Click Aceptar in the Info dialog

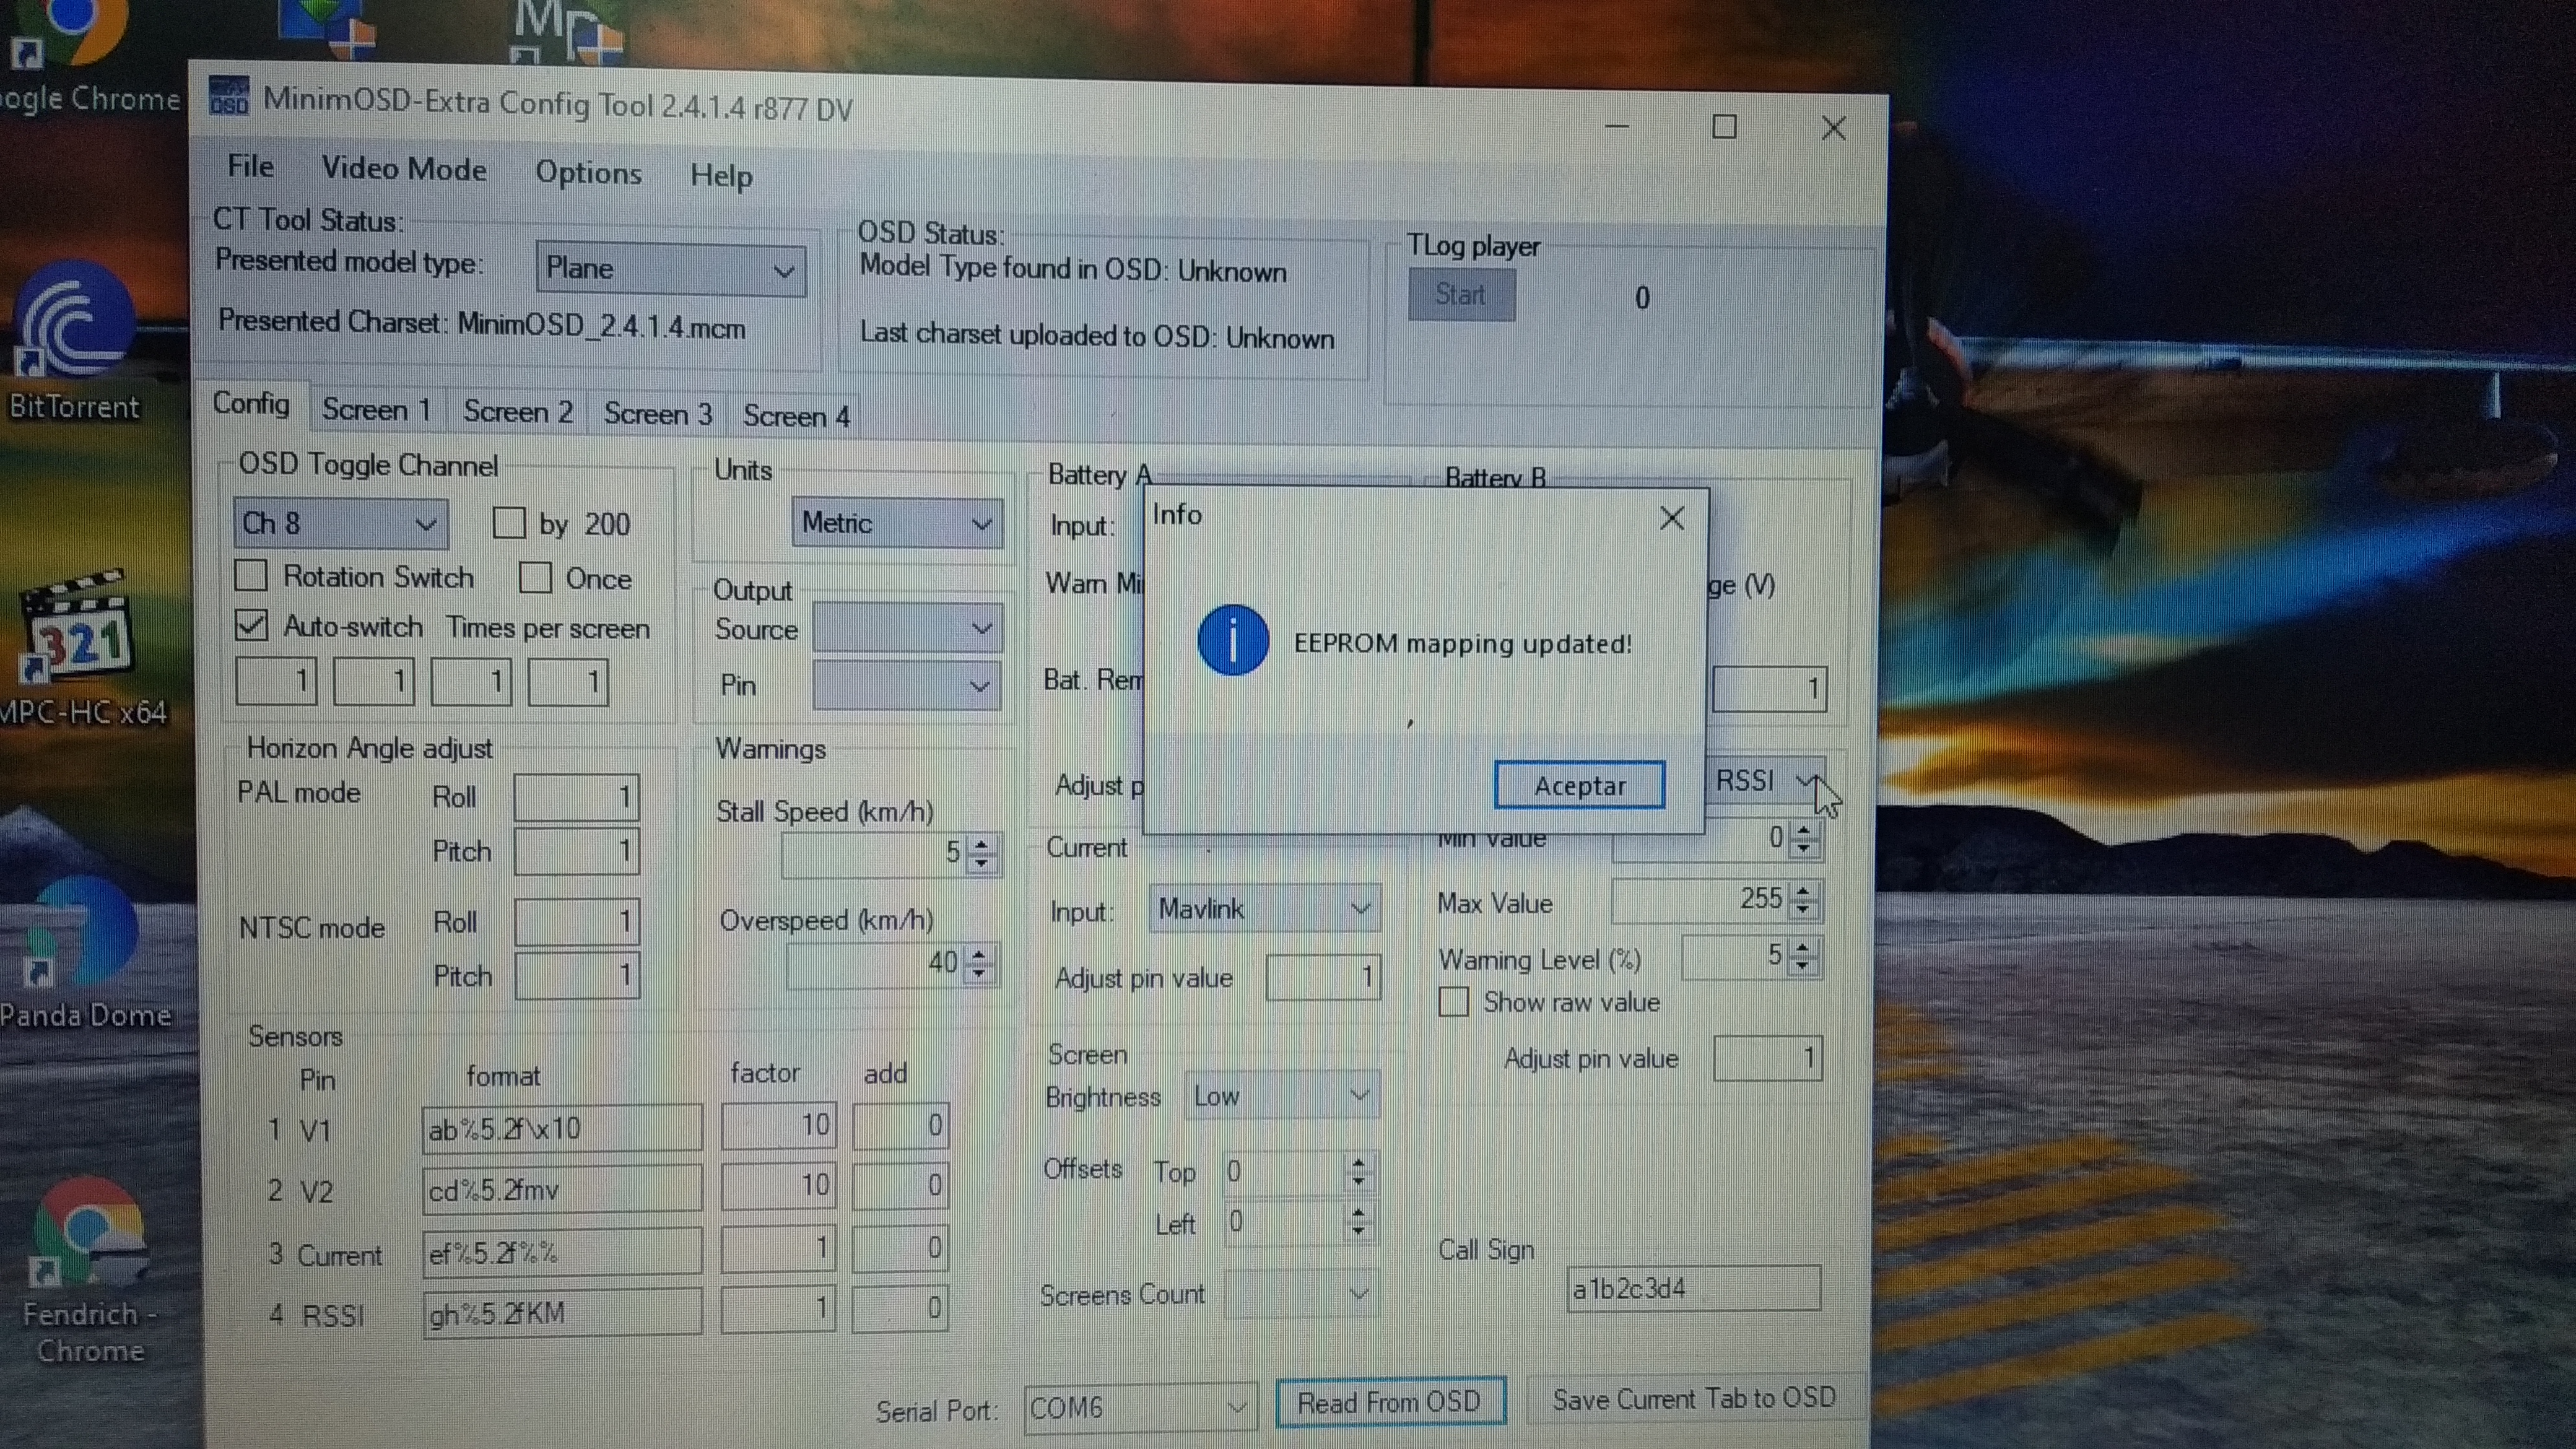click(1579, 785)
